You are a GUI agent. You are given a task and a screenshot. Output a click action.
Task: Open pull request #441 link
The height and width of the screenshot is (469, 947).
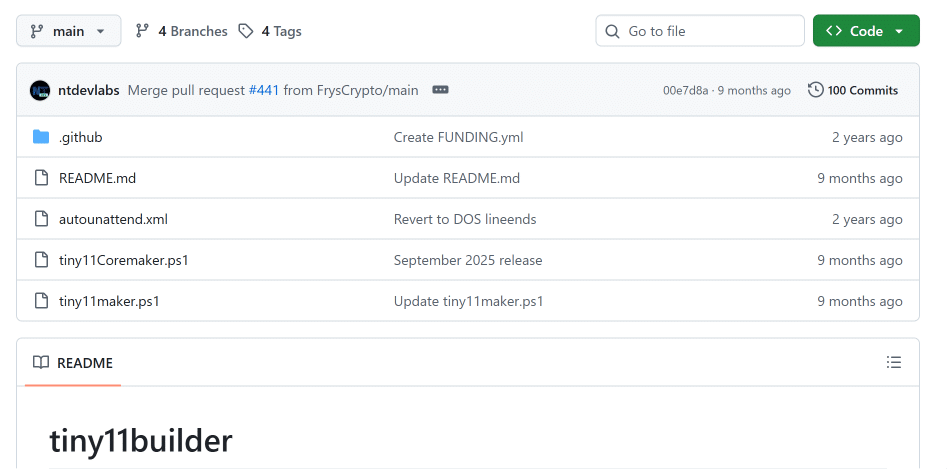click(264, 91)
